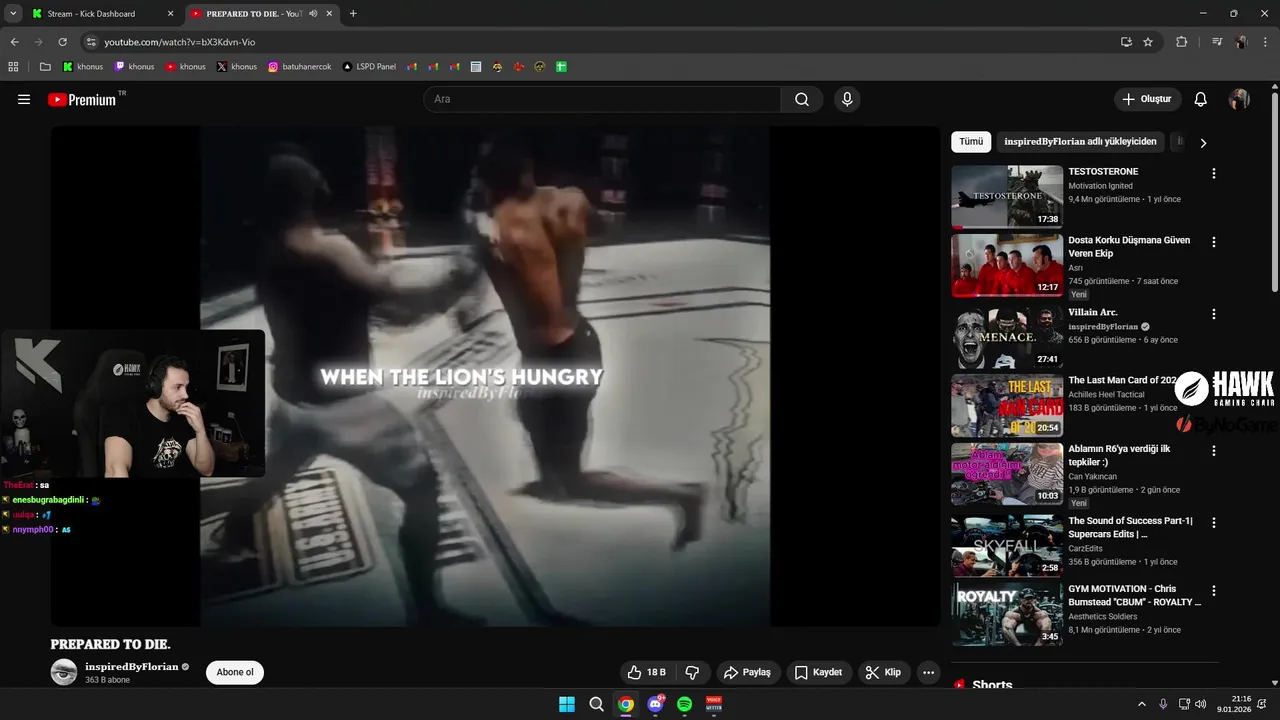Image resolution: width=1280 pixels, height=720 pixels.
Task: Open YouTube account avatar menu
Action: point(1239,99)
